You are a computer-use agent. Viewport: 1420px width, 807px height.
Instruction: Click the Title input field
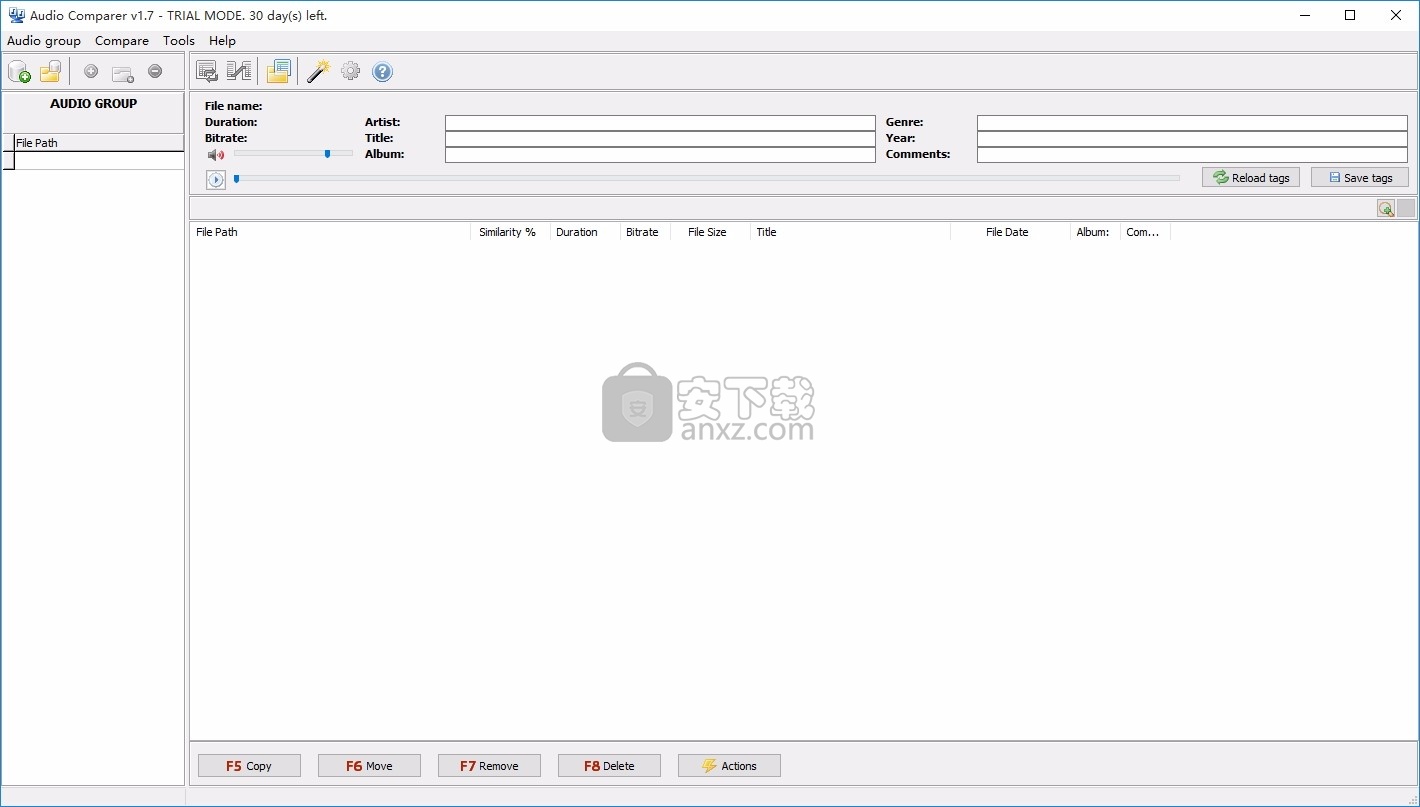tap(660, 139)
